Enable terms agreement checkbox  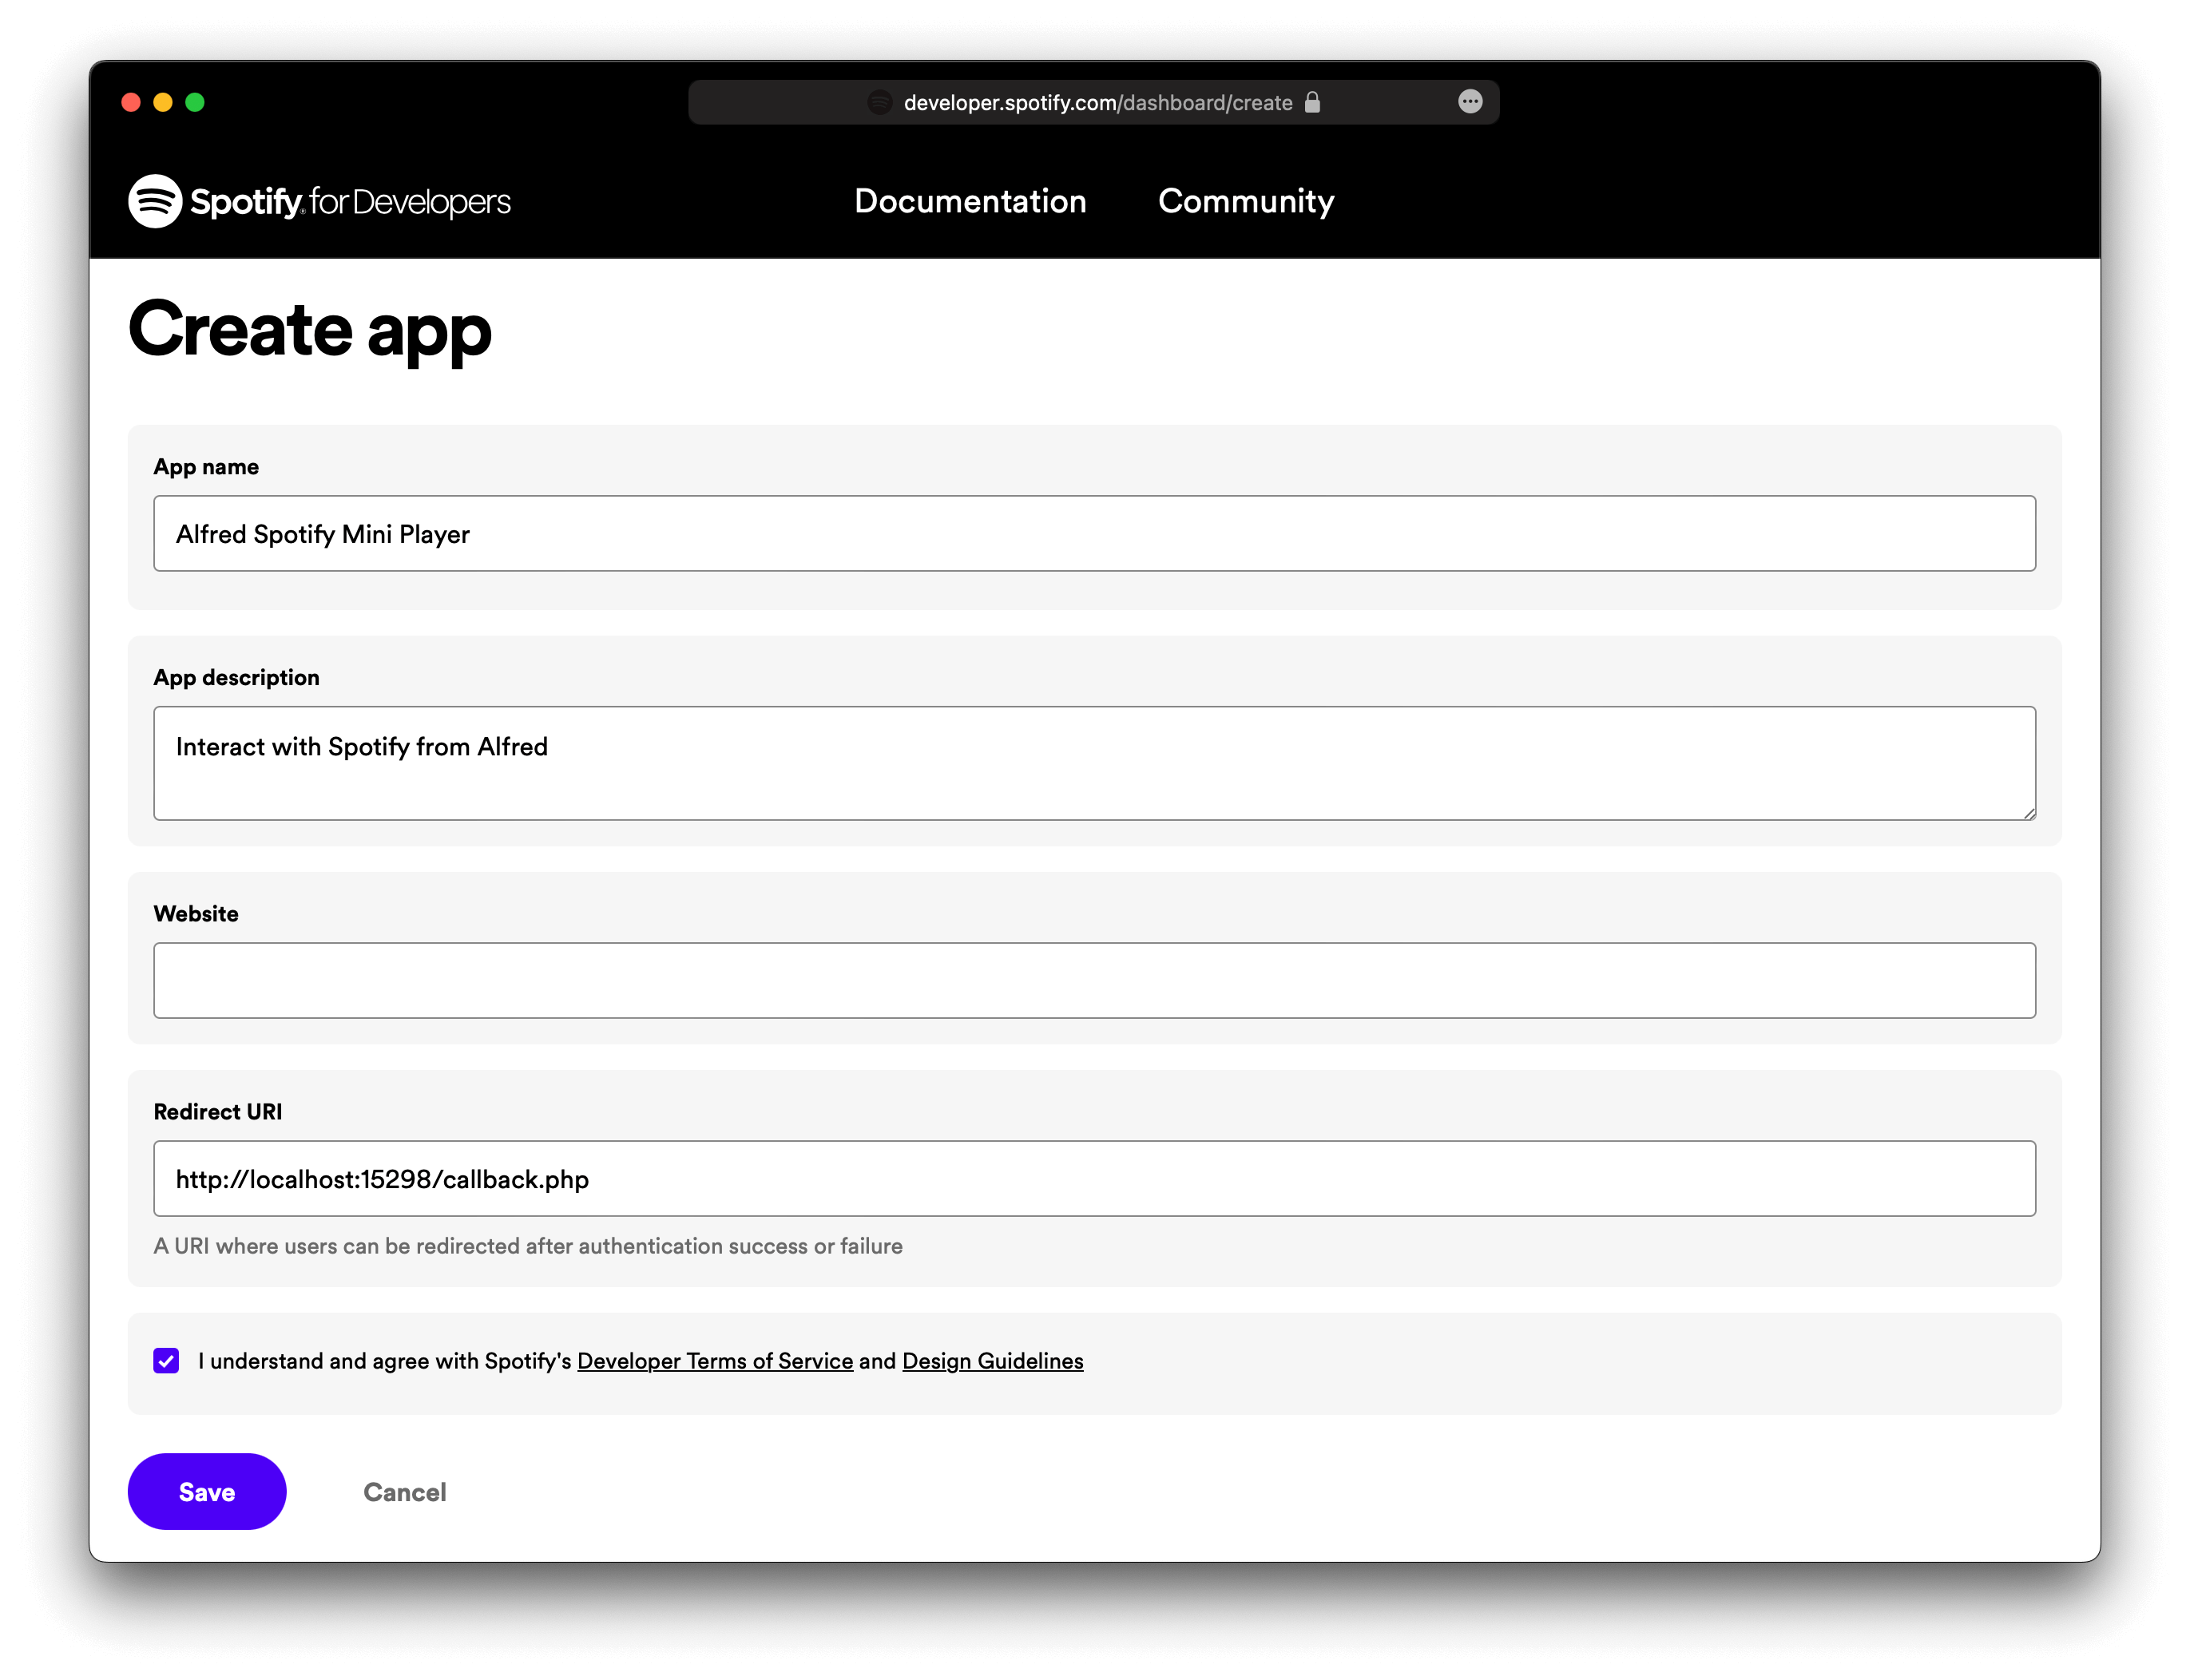click(x=168, y=1359)
